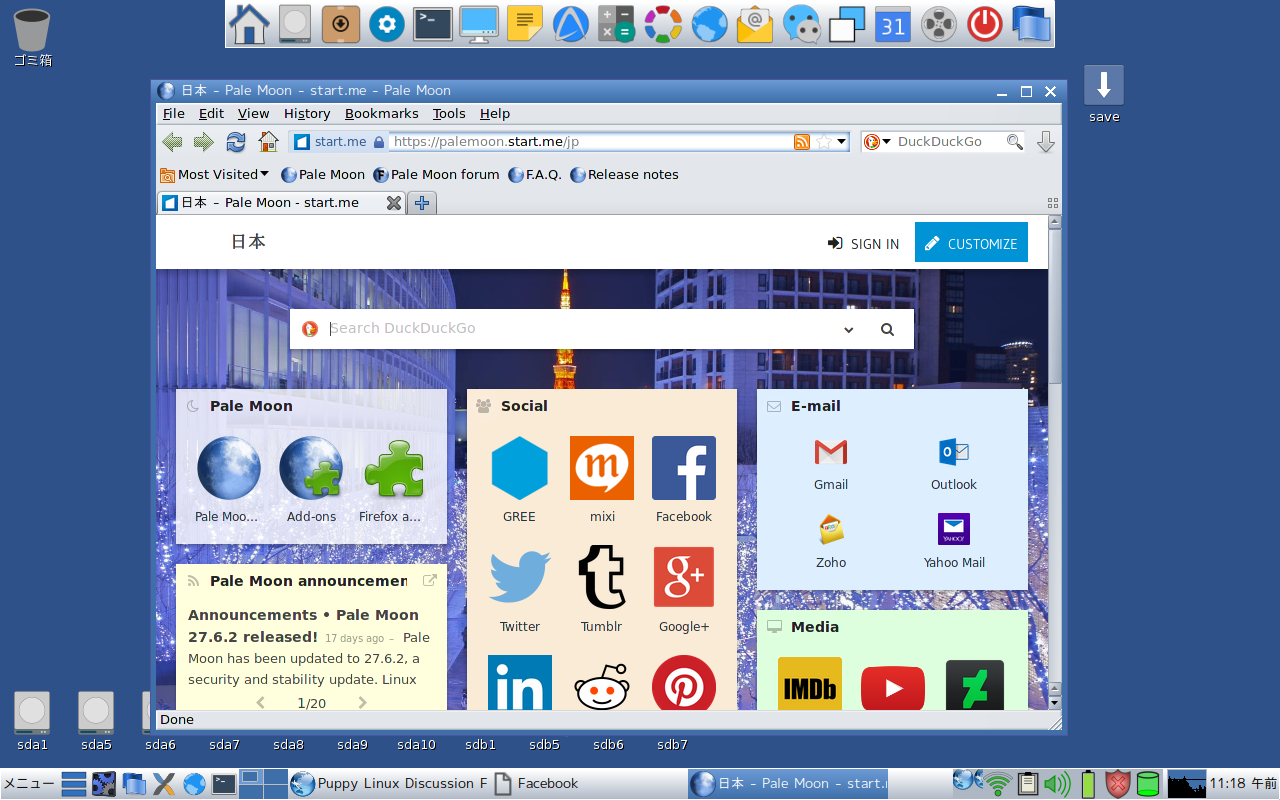
Task: Expand the address bar history dropdown
Action: point(841,141)
